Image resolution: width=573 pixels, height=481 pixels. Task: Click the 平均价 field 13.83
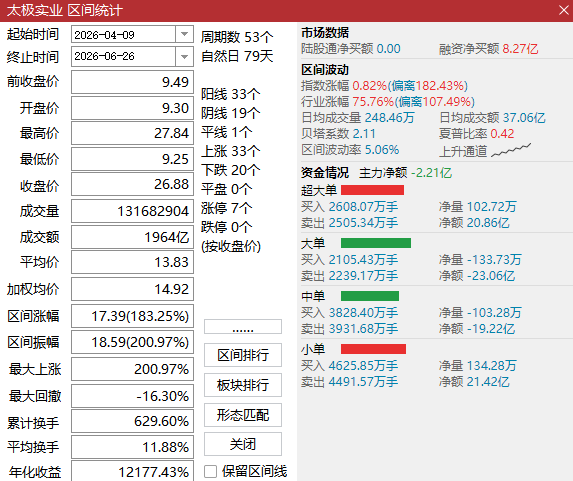point(132,262)
